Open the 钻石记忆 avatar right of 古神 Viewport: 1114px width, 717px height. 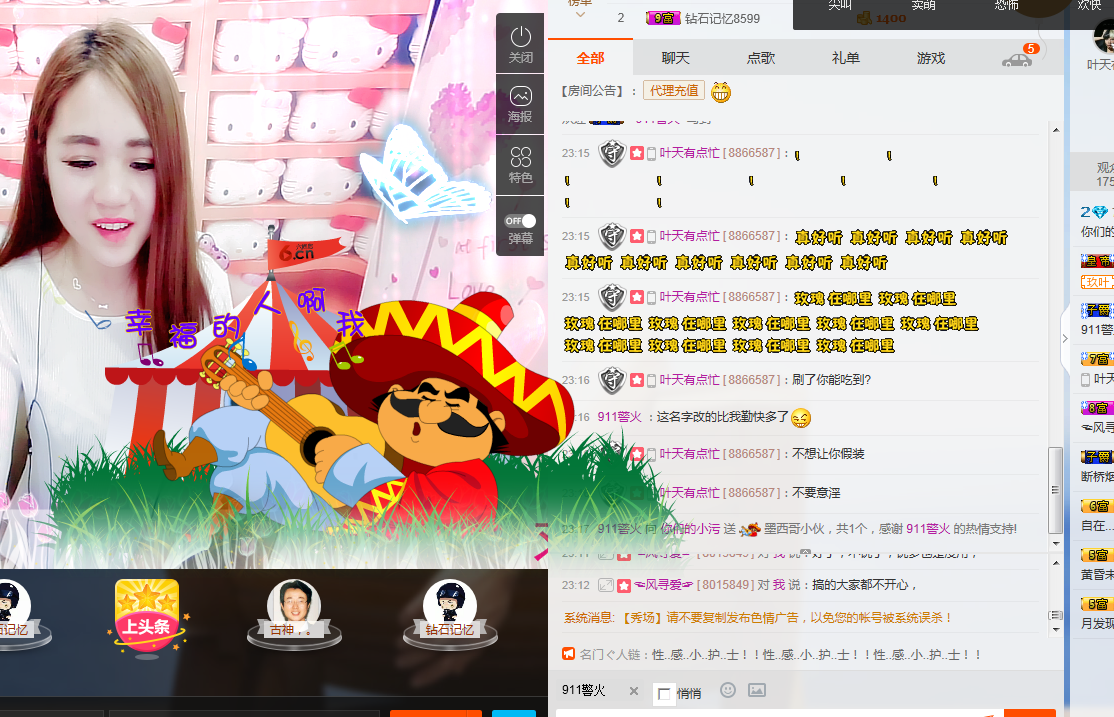450,613
